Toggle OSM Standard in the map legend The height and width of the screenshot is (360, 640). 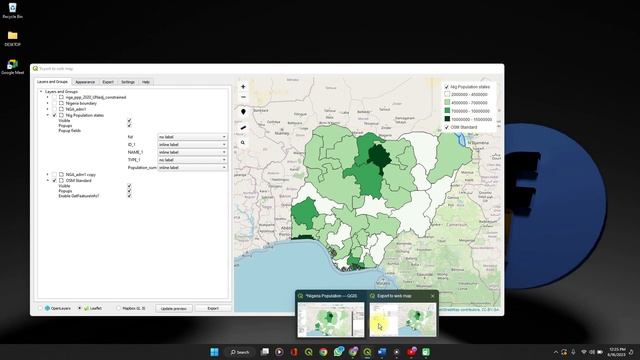coord(447,127)
